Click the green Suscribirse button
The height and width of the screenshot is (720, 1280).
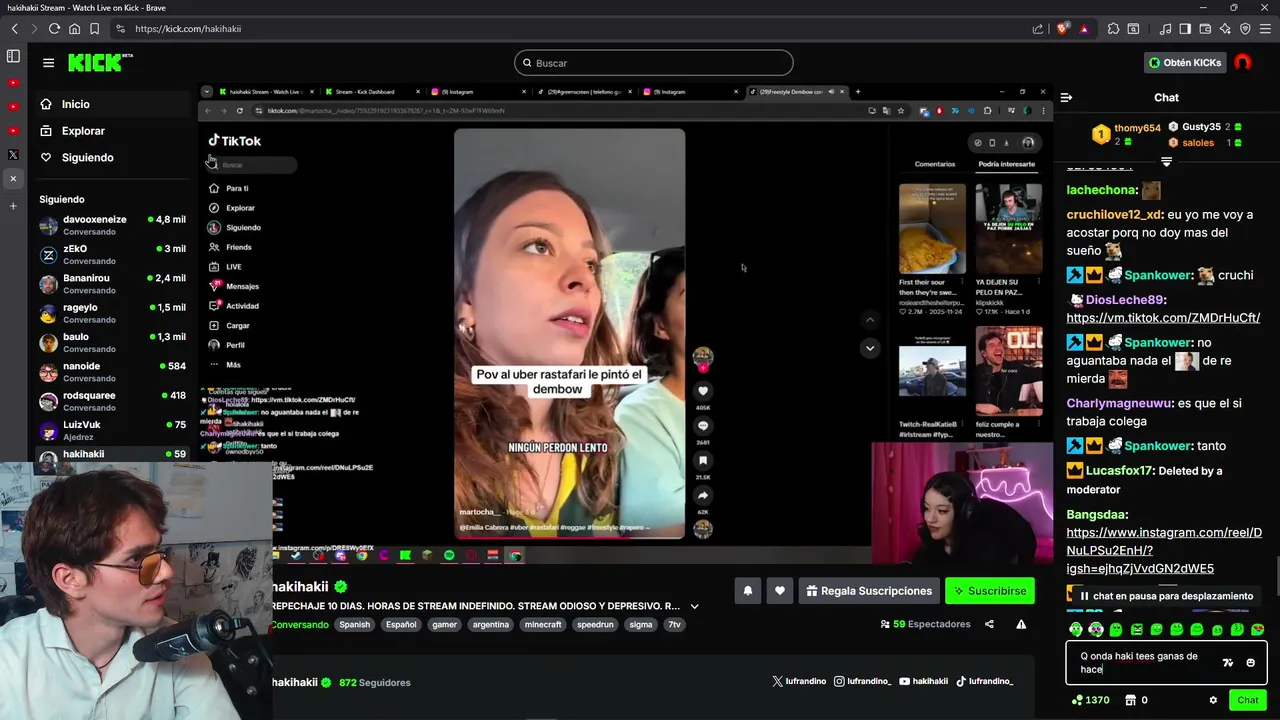989,591
